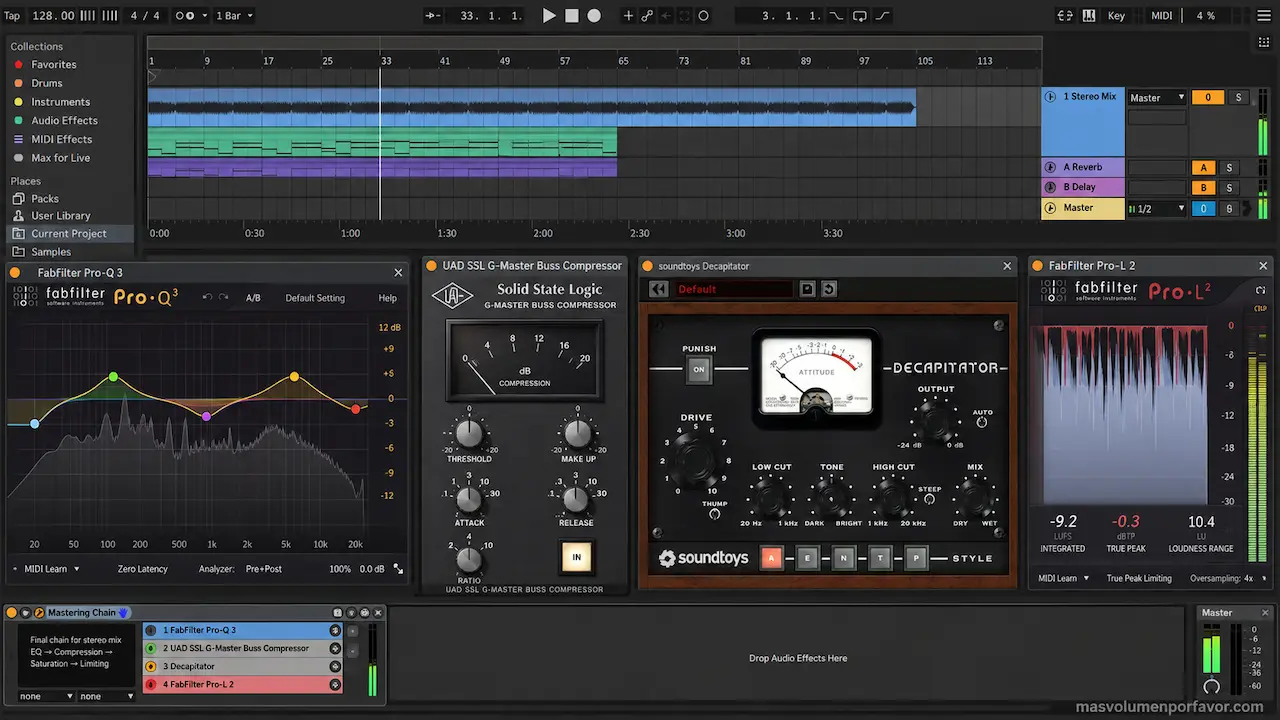Click the Tap tempo button
This screenshot has height=720, width=1280.
tap(12, 16)
